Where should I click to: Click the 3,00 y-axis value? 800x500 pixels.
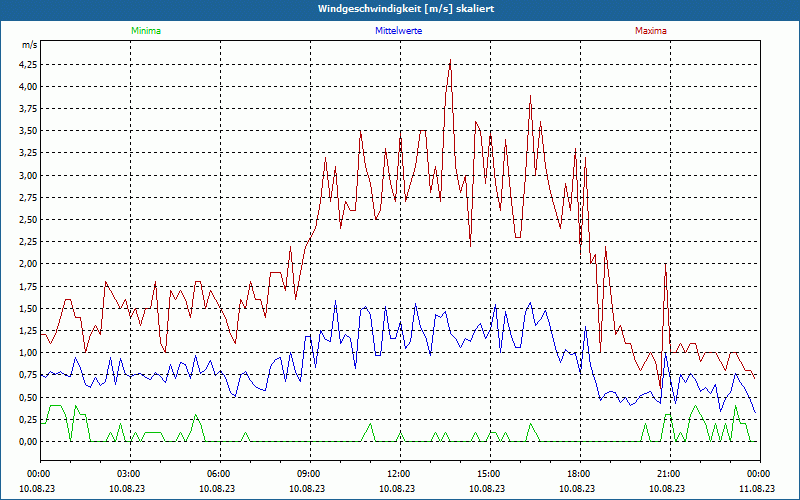click(x=28, y=176)
